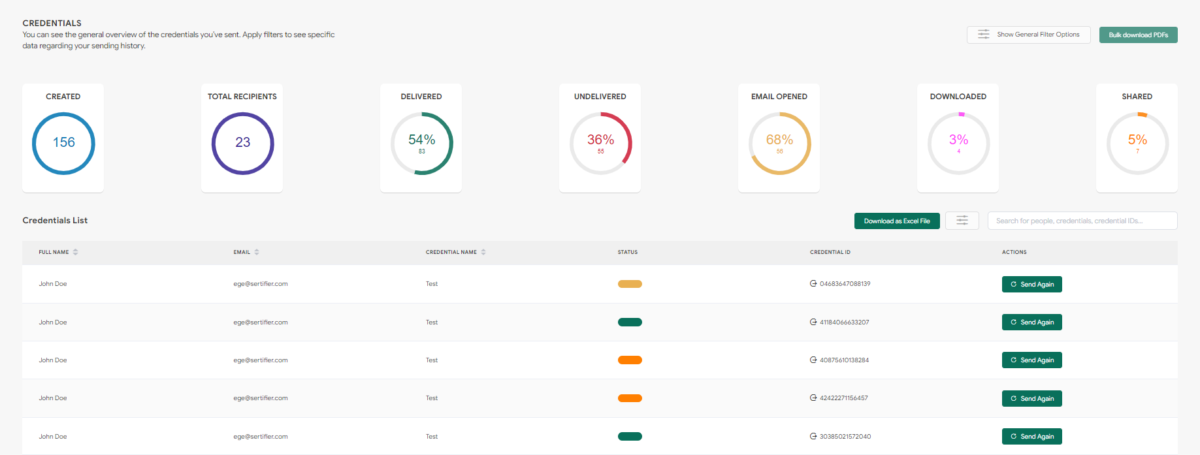Send Again for credential 40875610138284
The height and width of the screenshot is (455, 1200).
click(1032, 360)
